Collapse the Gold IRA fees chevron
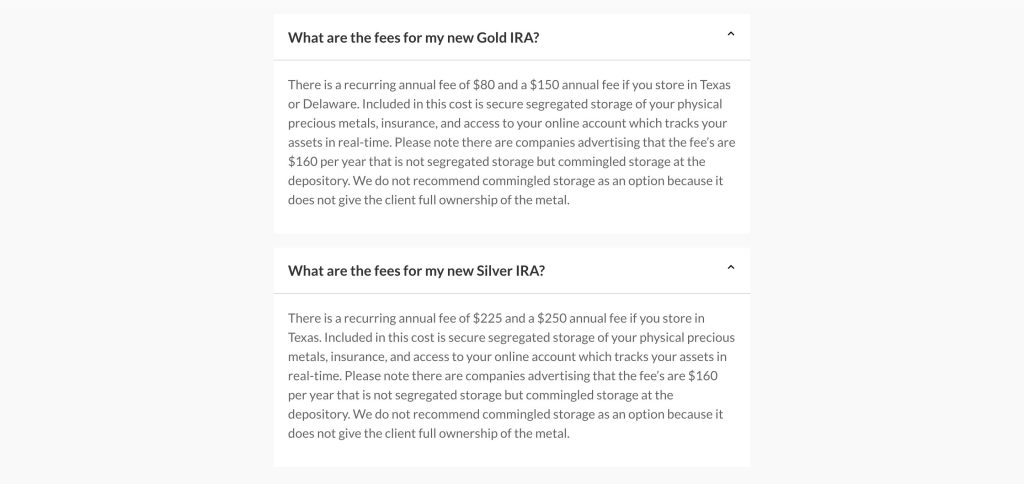 click(x=730, y=35)
